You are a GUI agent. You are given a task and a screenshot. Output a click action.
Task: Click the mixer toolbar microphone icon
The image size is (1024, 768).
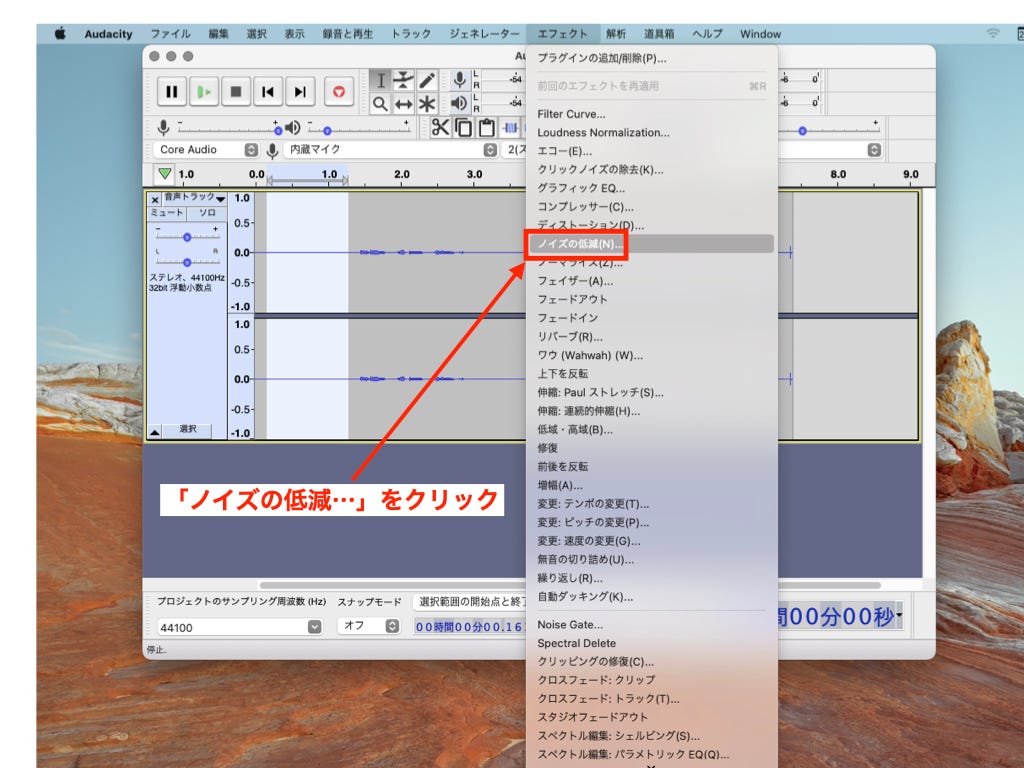coord(164,127)
